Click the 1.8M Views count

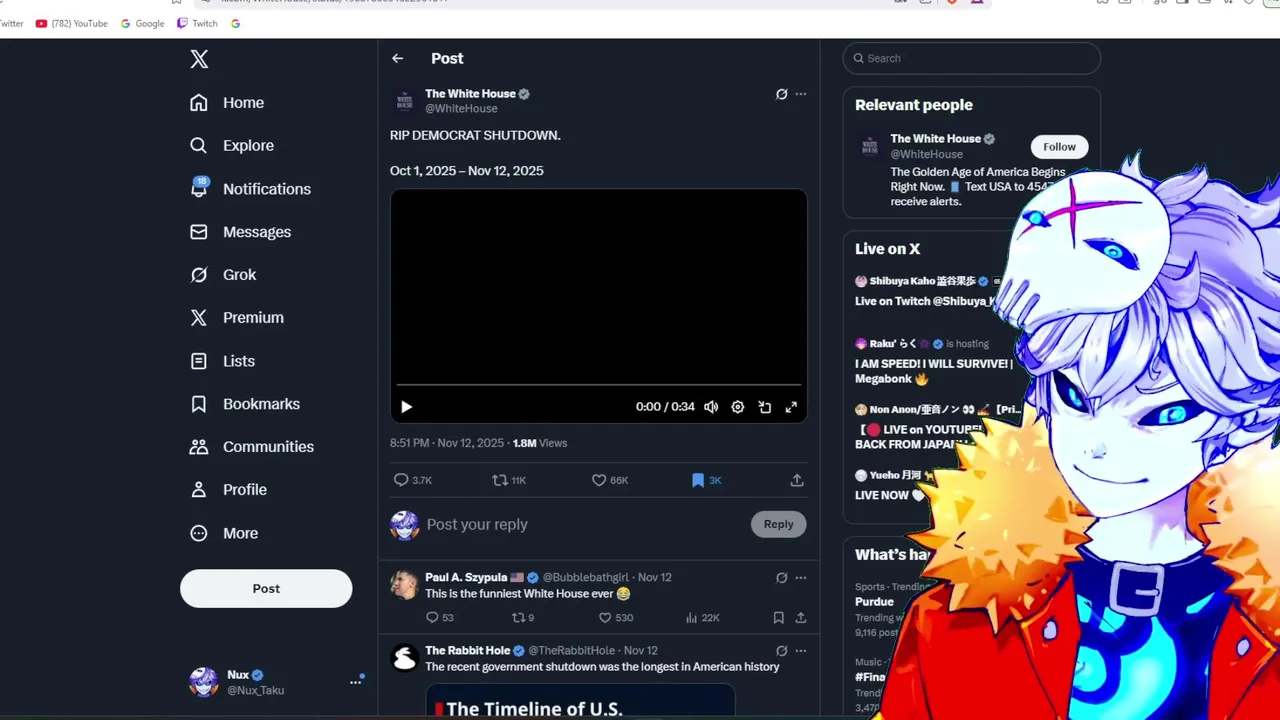(540, 443)
